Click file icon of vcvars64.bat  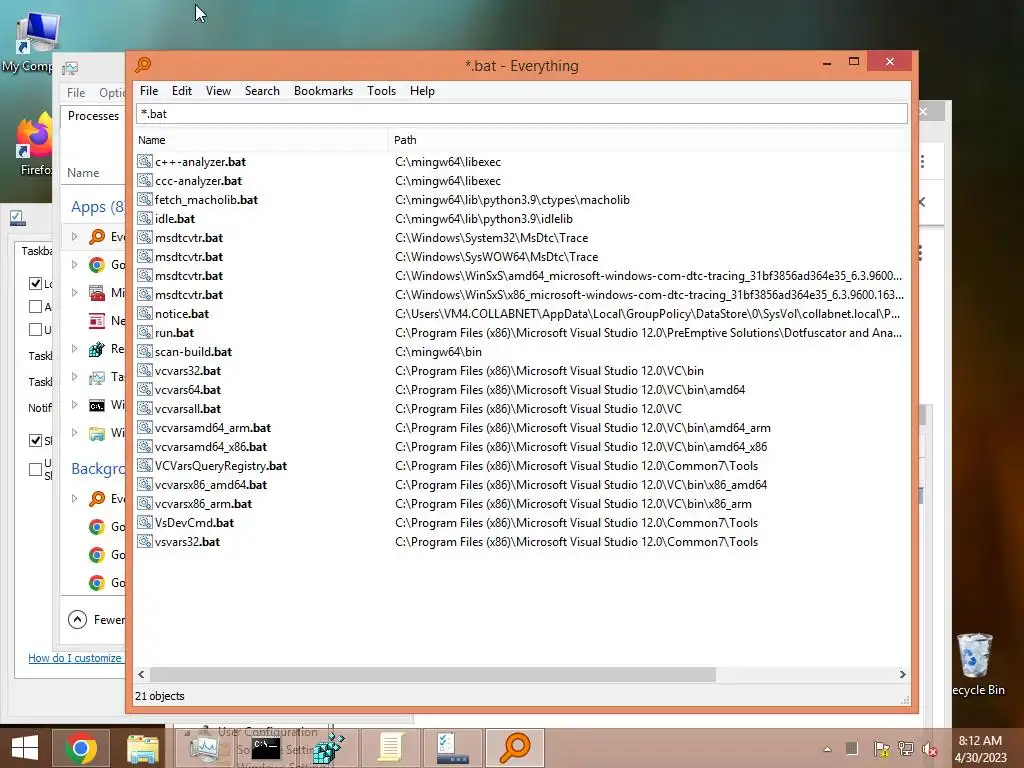tap(145, 389)
